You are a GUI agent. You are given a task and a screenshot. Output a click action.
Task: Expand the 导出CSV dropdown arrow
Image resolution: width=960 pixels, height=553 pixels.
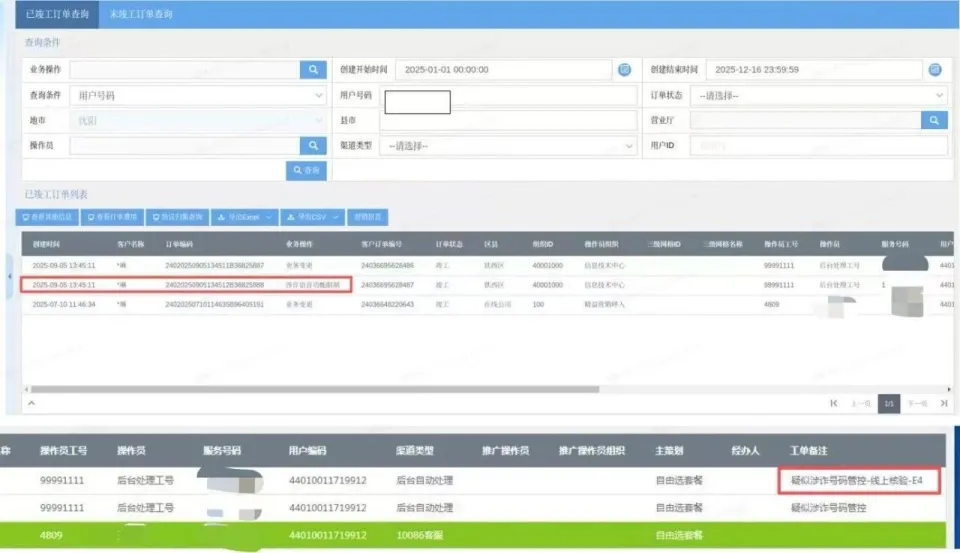point(338,217)
